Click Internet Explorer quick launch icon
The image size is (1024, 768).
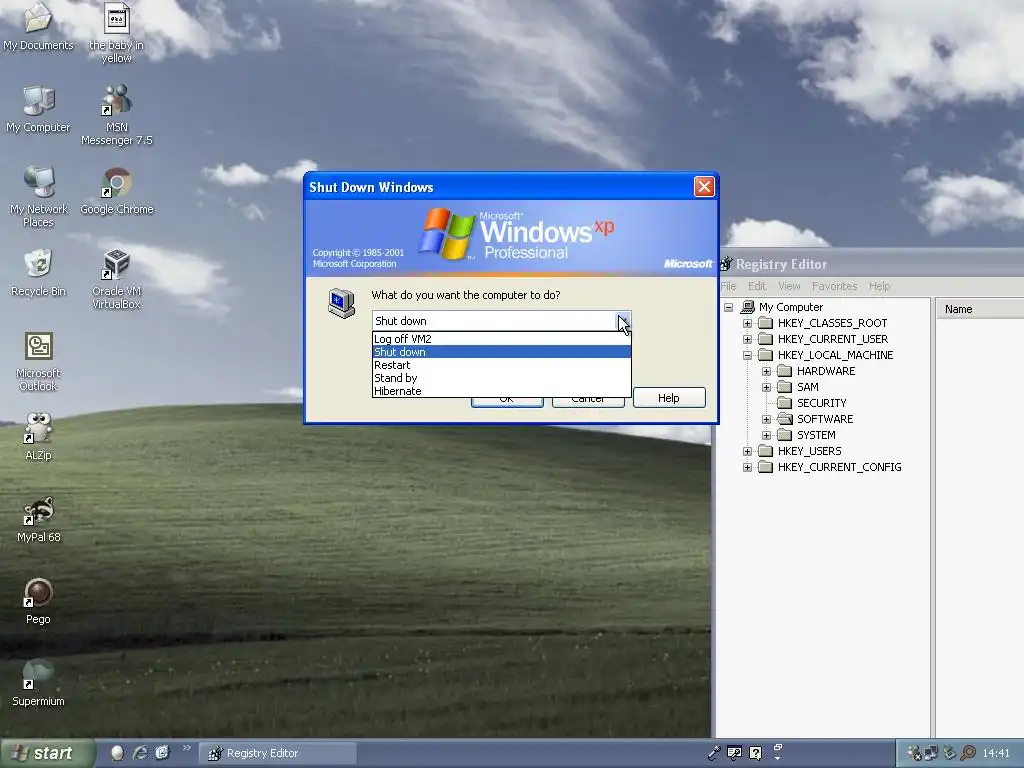(x=140, y=753)
